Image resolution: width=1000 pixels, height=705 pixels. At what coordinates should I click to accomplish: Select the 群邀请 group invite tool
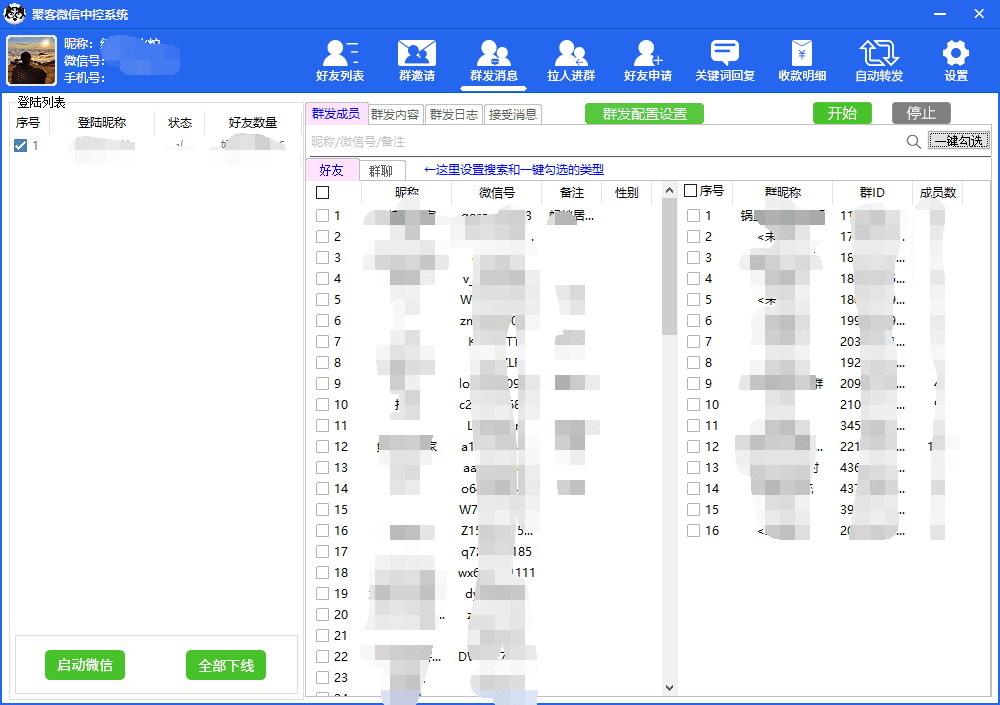[417, 60]
